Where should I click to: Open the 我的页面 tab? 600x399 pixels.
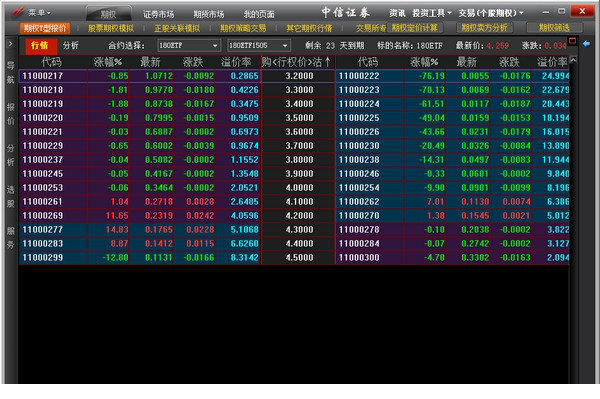tap(259, 15)
